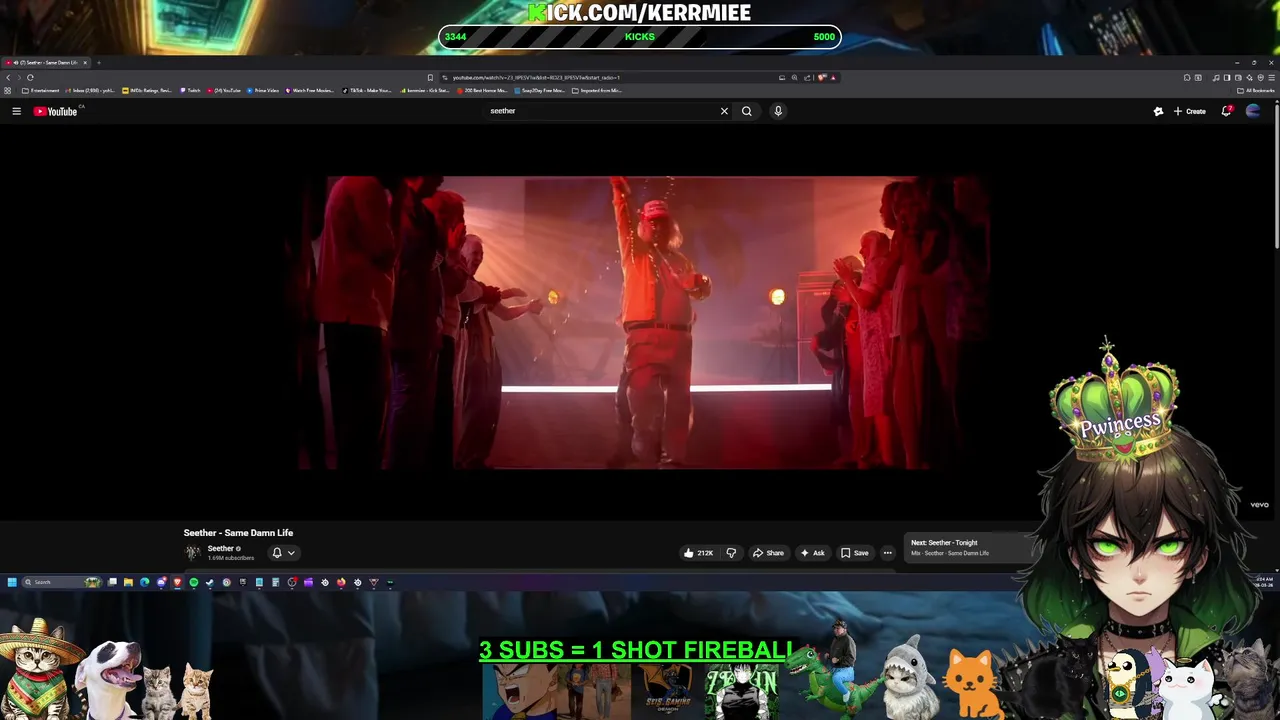Open the apps grid in bookmarks bar
Image resolution: width=1280 pixels, height=720 pixels.
(x=8, y=90)
